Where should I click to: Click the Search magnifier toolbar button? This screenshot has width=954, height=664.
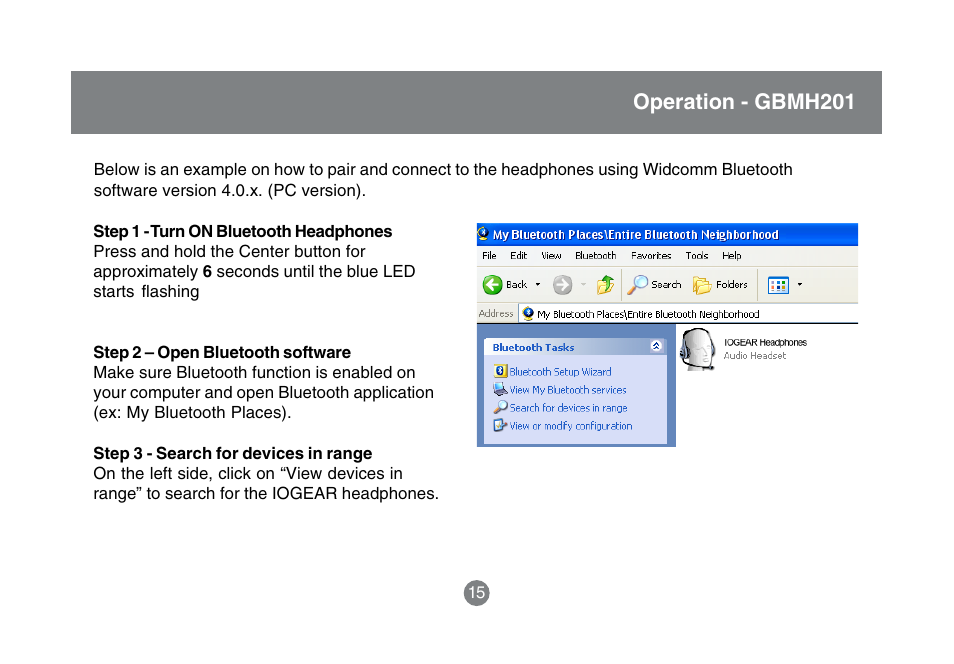[x=655, y=285]
